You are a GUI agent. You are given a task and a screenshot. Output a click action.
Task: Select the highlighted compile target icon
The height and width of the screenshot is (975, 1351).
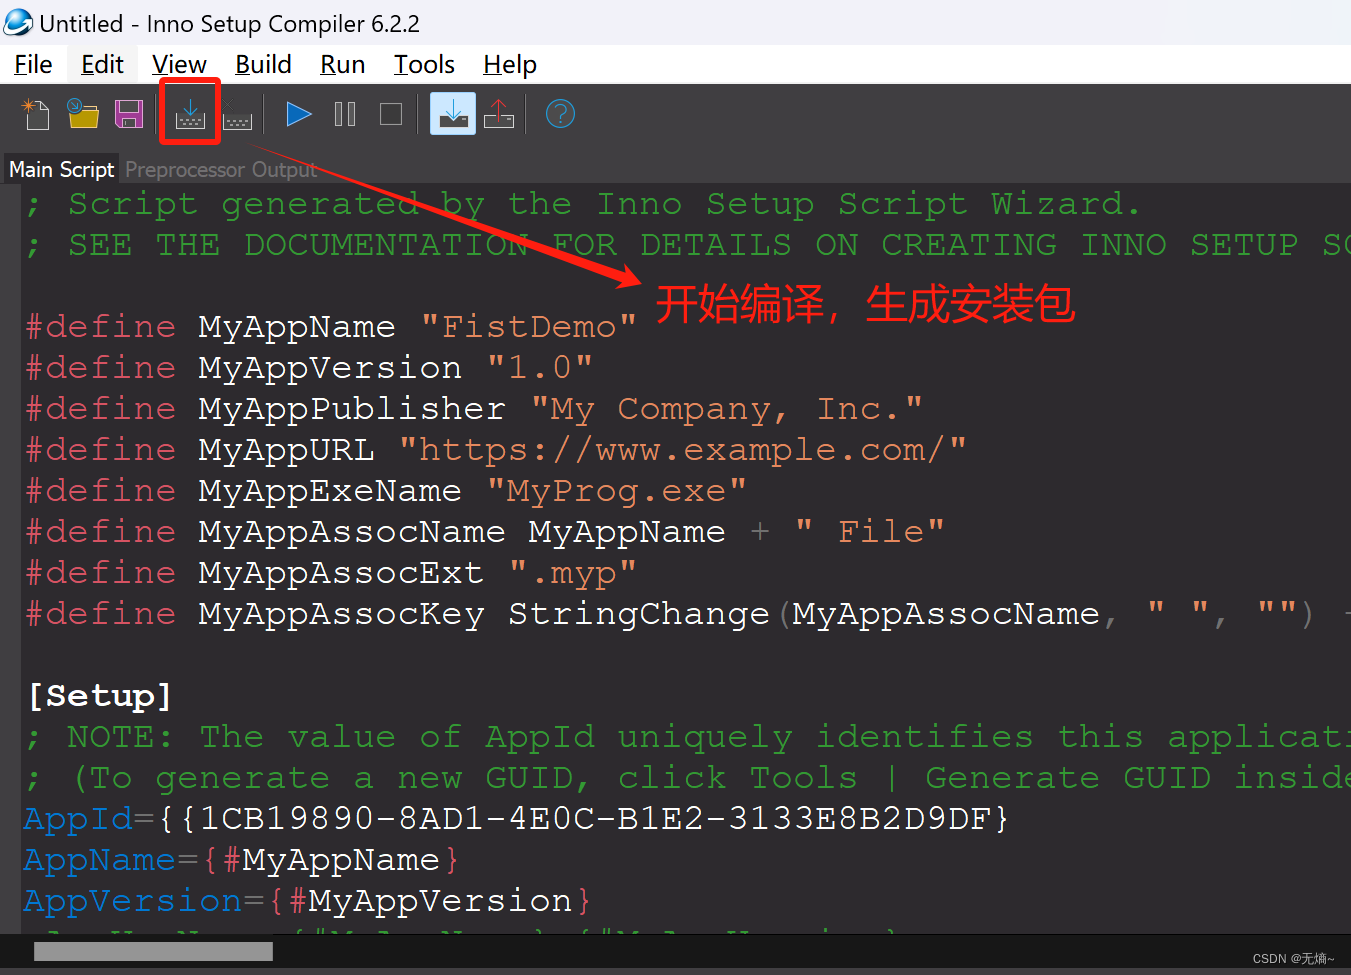pos(452,113)
